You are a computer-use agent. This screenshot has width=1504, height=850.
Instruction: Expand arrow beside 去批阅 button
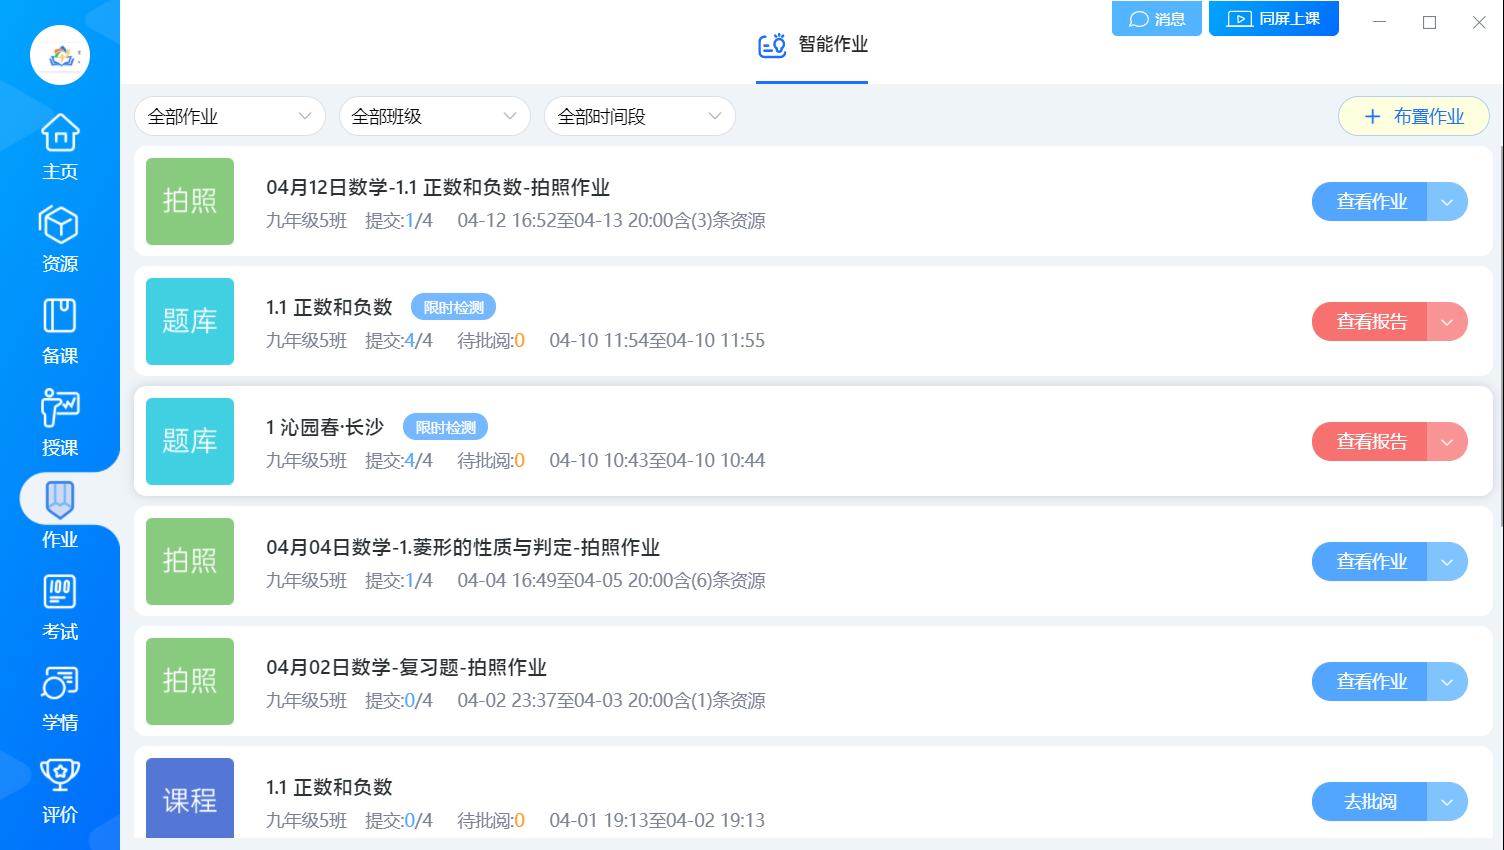click(1447, 802)
